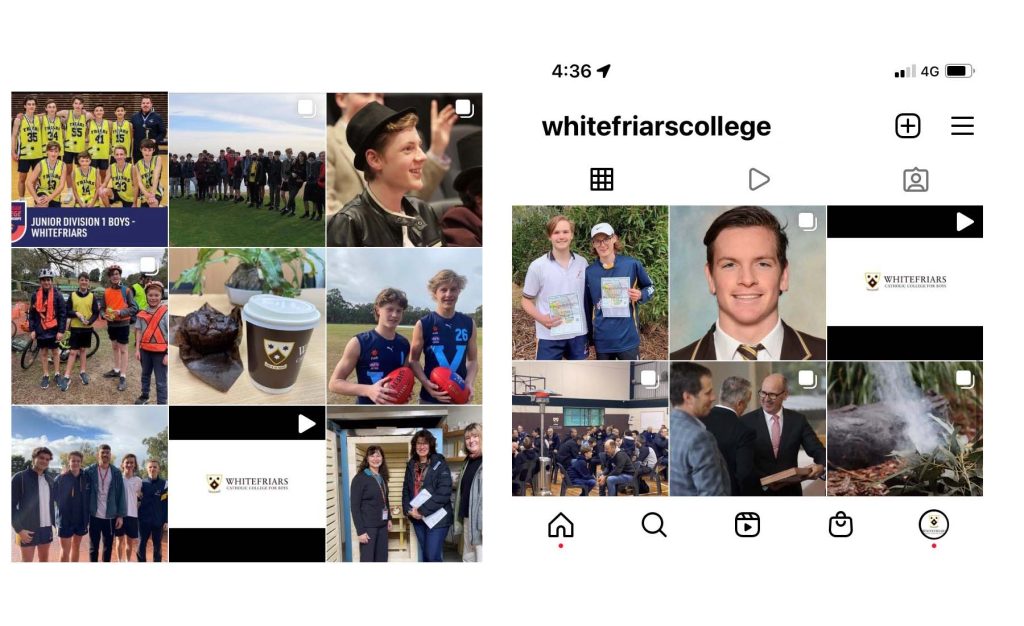Switch to the video play tab
This screenshot has height=626, width=1024.
pyautogui.click(x=758, y=179)
